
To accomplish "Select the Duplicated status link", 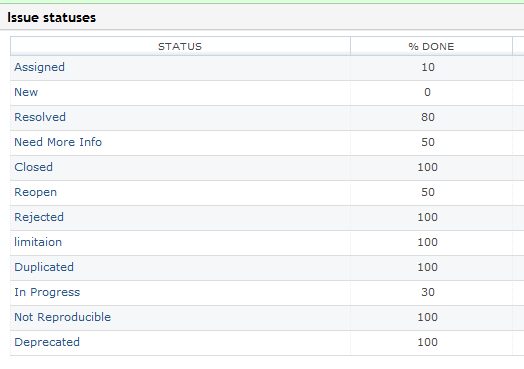I will pyautogui.click(x=44, y=267).
